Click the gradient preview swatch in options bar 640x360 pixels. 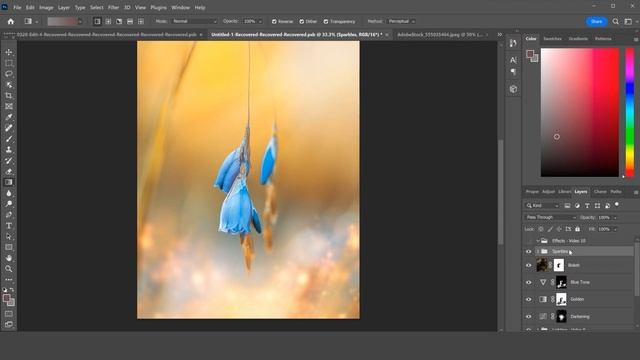(62, 21)
